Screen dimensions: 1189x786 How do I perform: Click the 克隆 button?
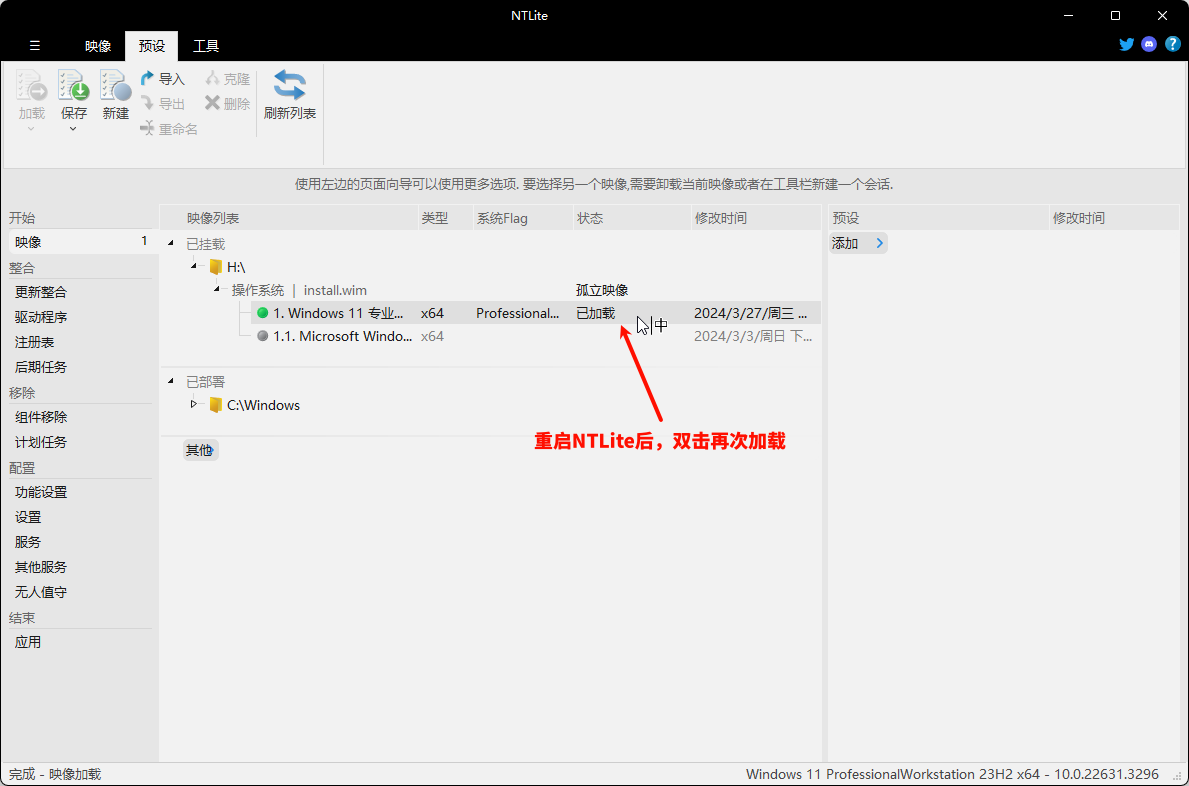click(227, 79)
